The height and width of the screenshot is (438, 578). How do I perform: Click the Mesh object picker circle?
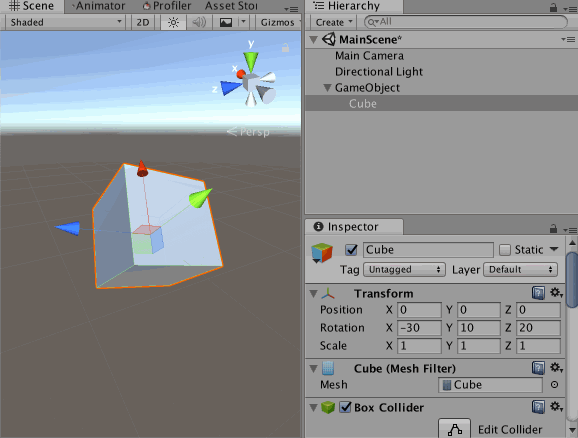pos(554,385)
